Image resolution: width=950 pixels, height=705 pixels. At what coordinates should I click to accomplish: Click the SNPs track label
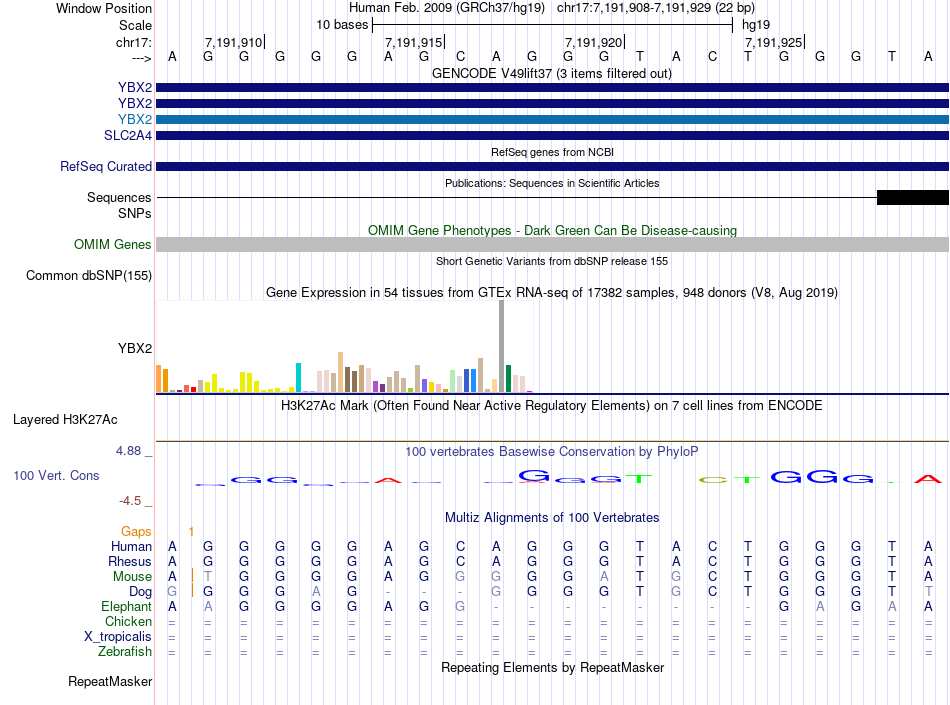tap(135, 213)
